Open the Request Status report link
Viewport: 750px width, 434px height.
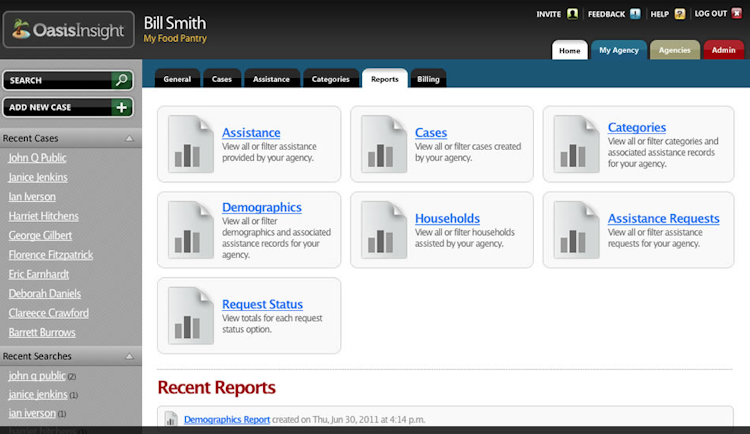click(x=262, y=304)
